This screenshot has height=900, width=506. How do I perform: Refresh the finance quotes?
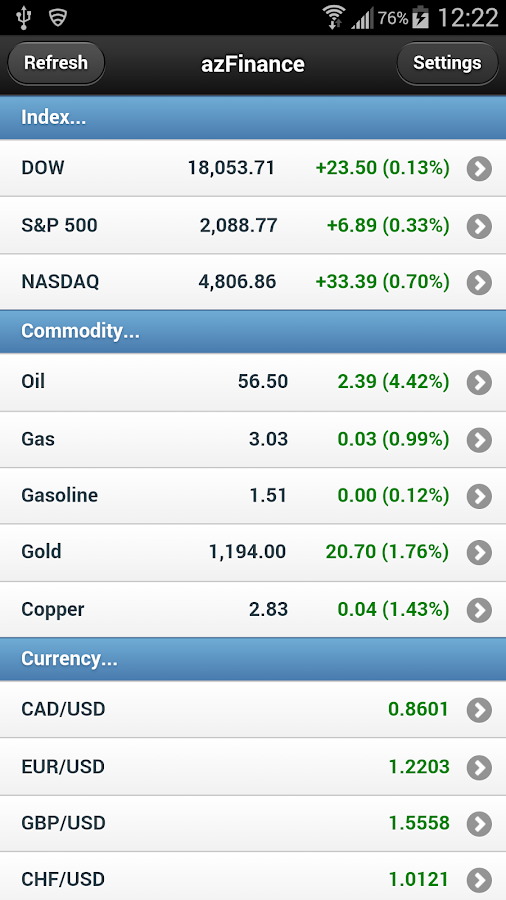[56, 63]
